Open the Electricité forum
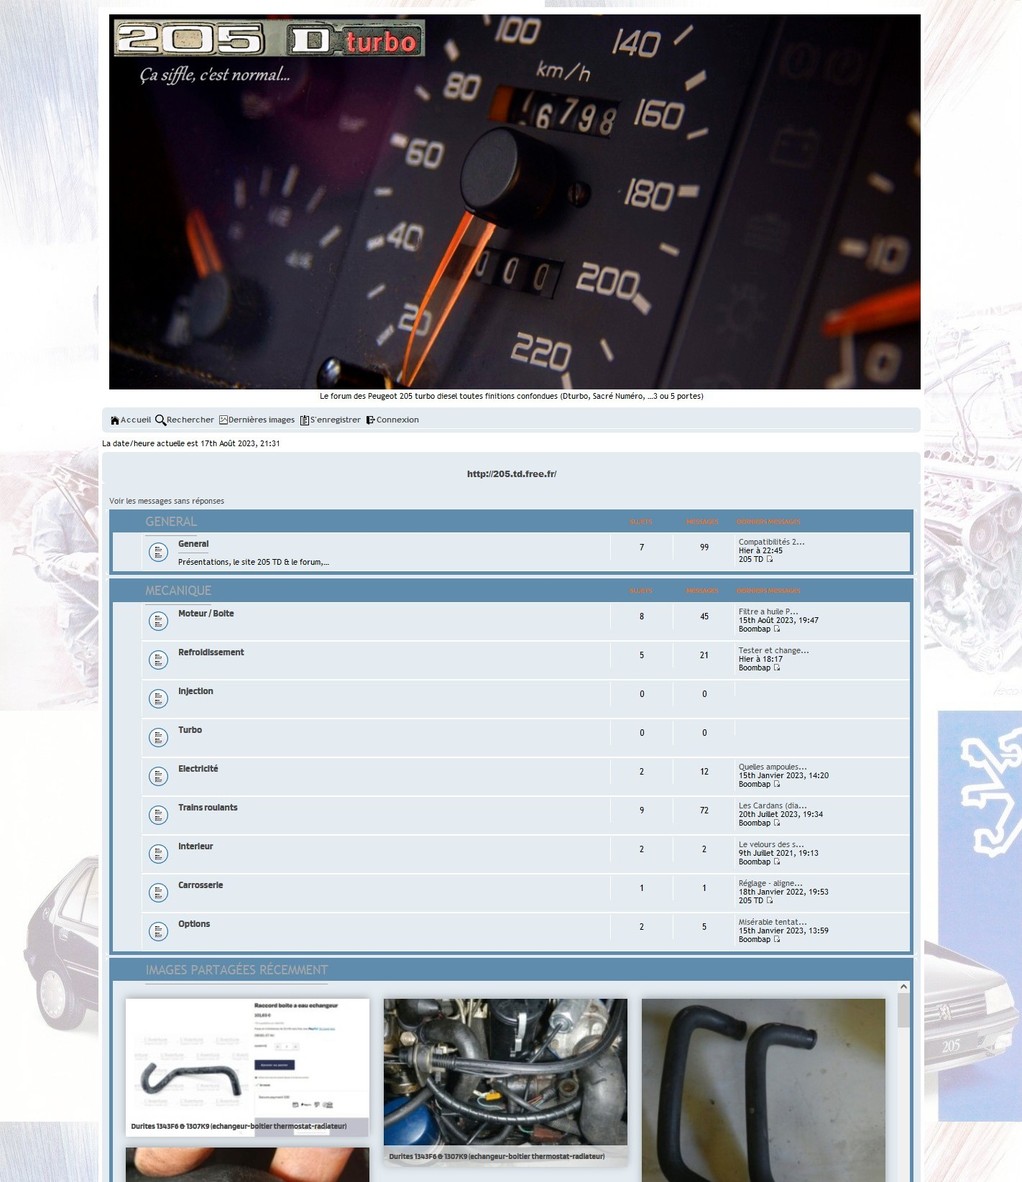The width and height of the screenshot is (1022, 1182). point(198,769)
